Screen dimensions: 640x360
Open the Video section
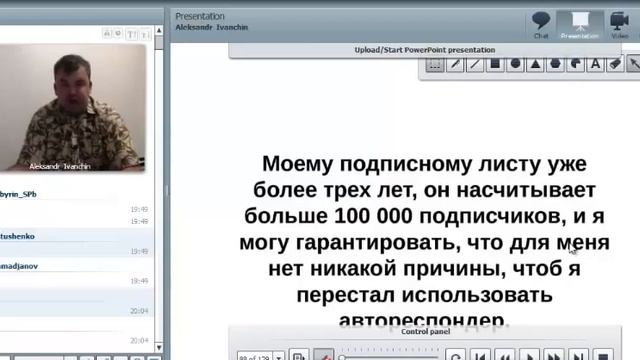pyautogui.click(x=619, y=25)
